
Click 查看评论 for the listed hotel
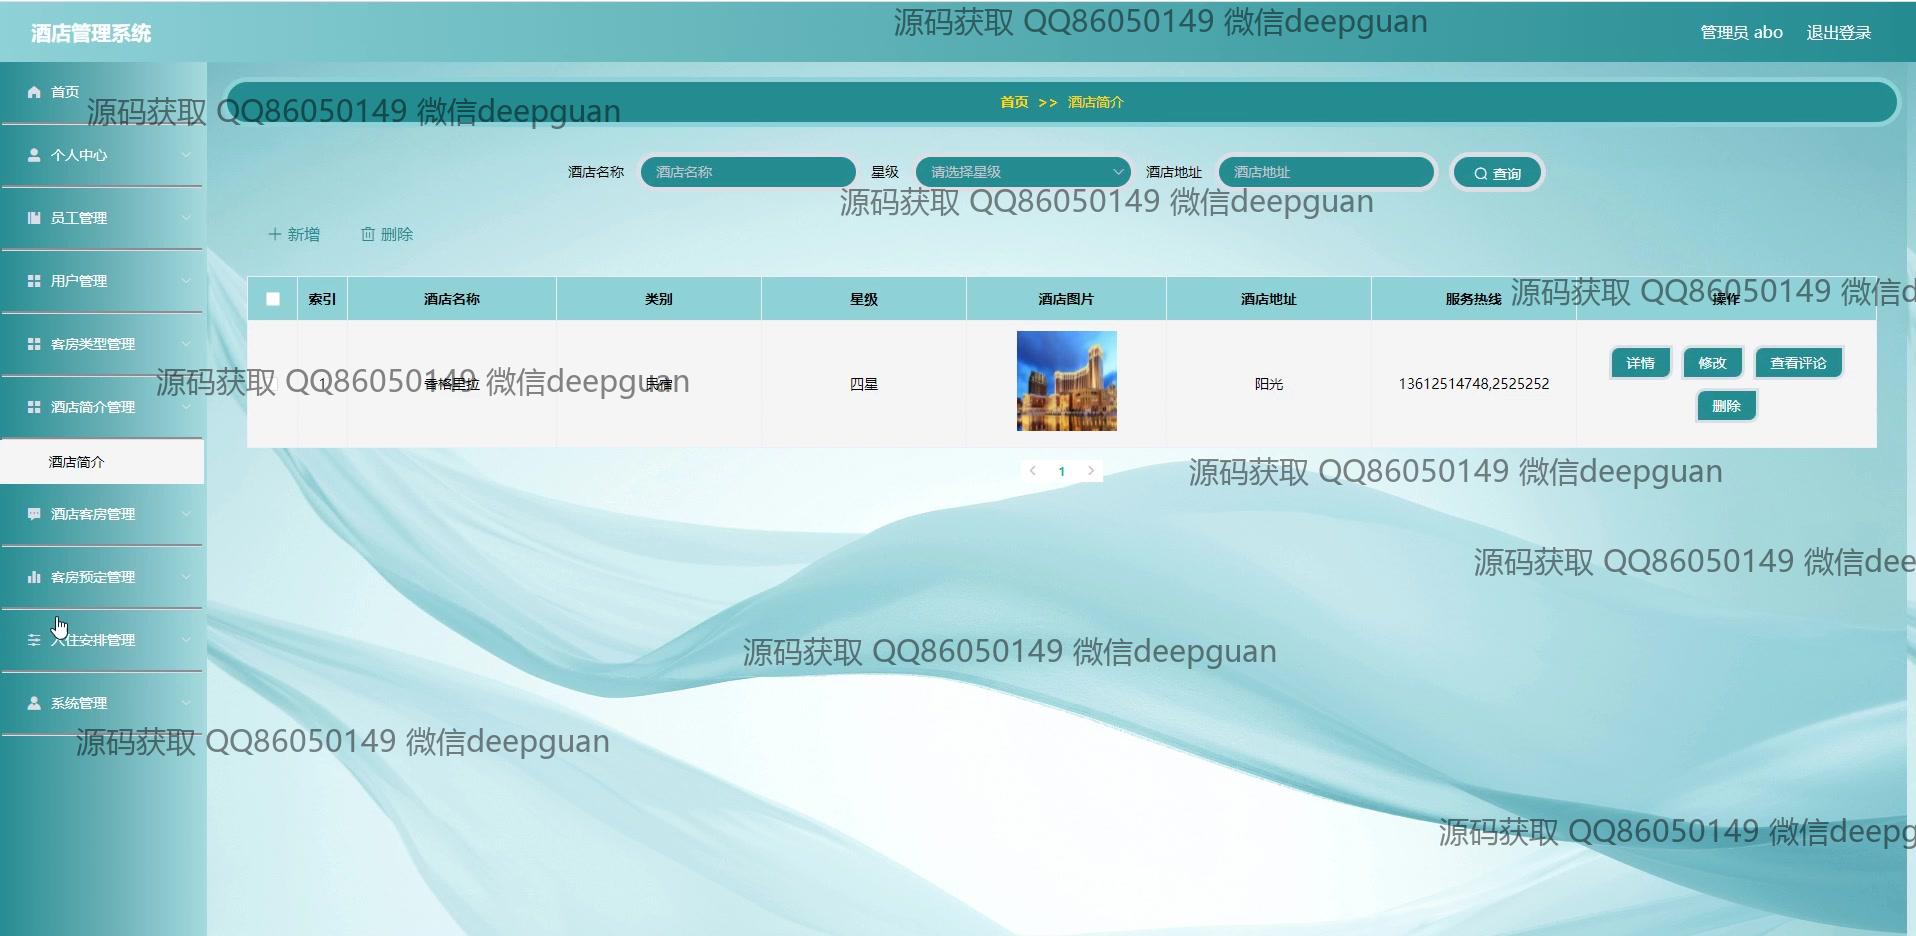click(1798, 362)
